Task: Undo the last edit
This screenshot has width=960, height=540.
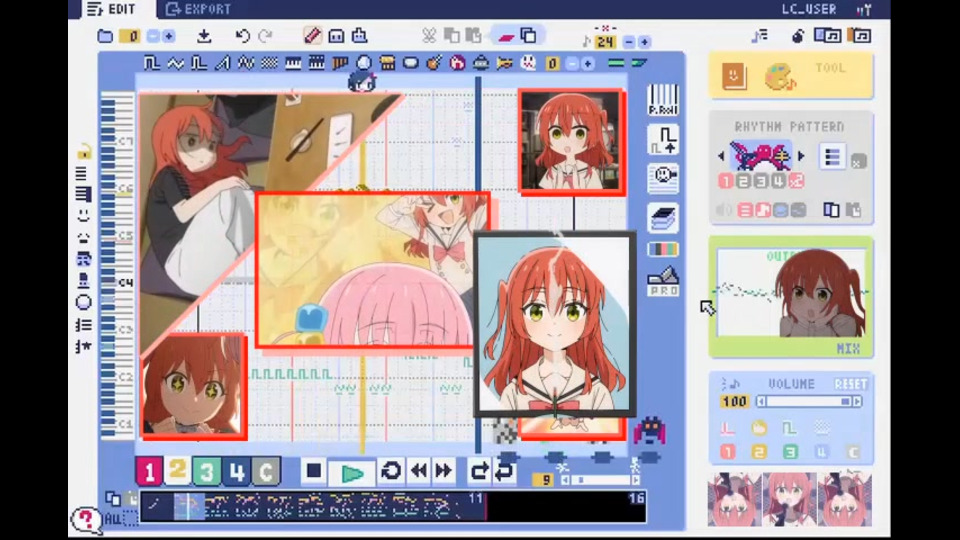Action: [242, 36]
